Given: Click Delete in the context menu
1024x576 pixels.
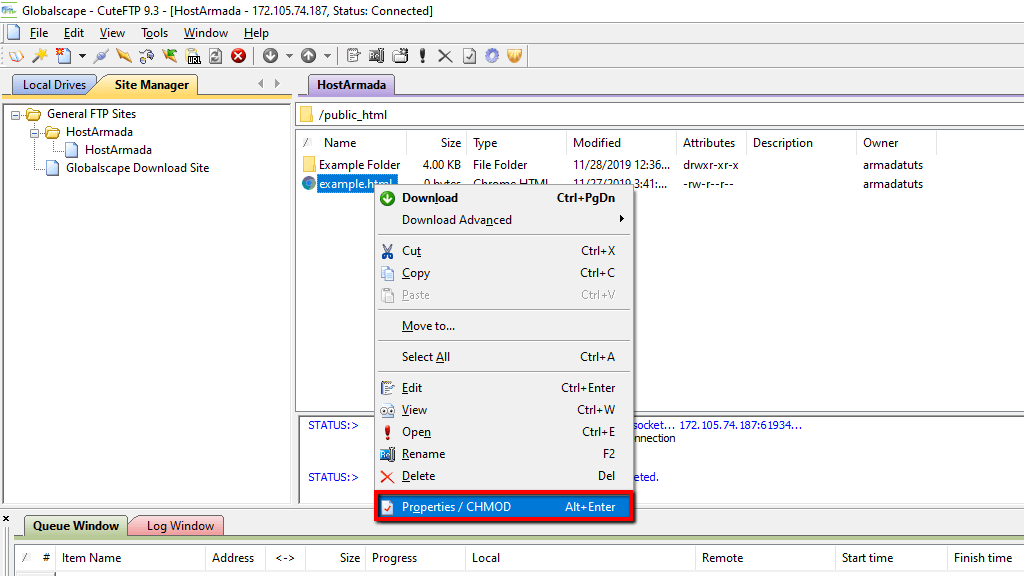Looking at the screenshot, I should tap(502, 476).
